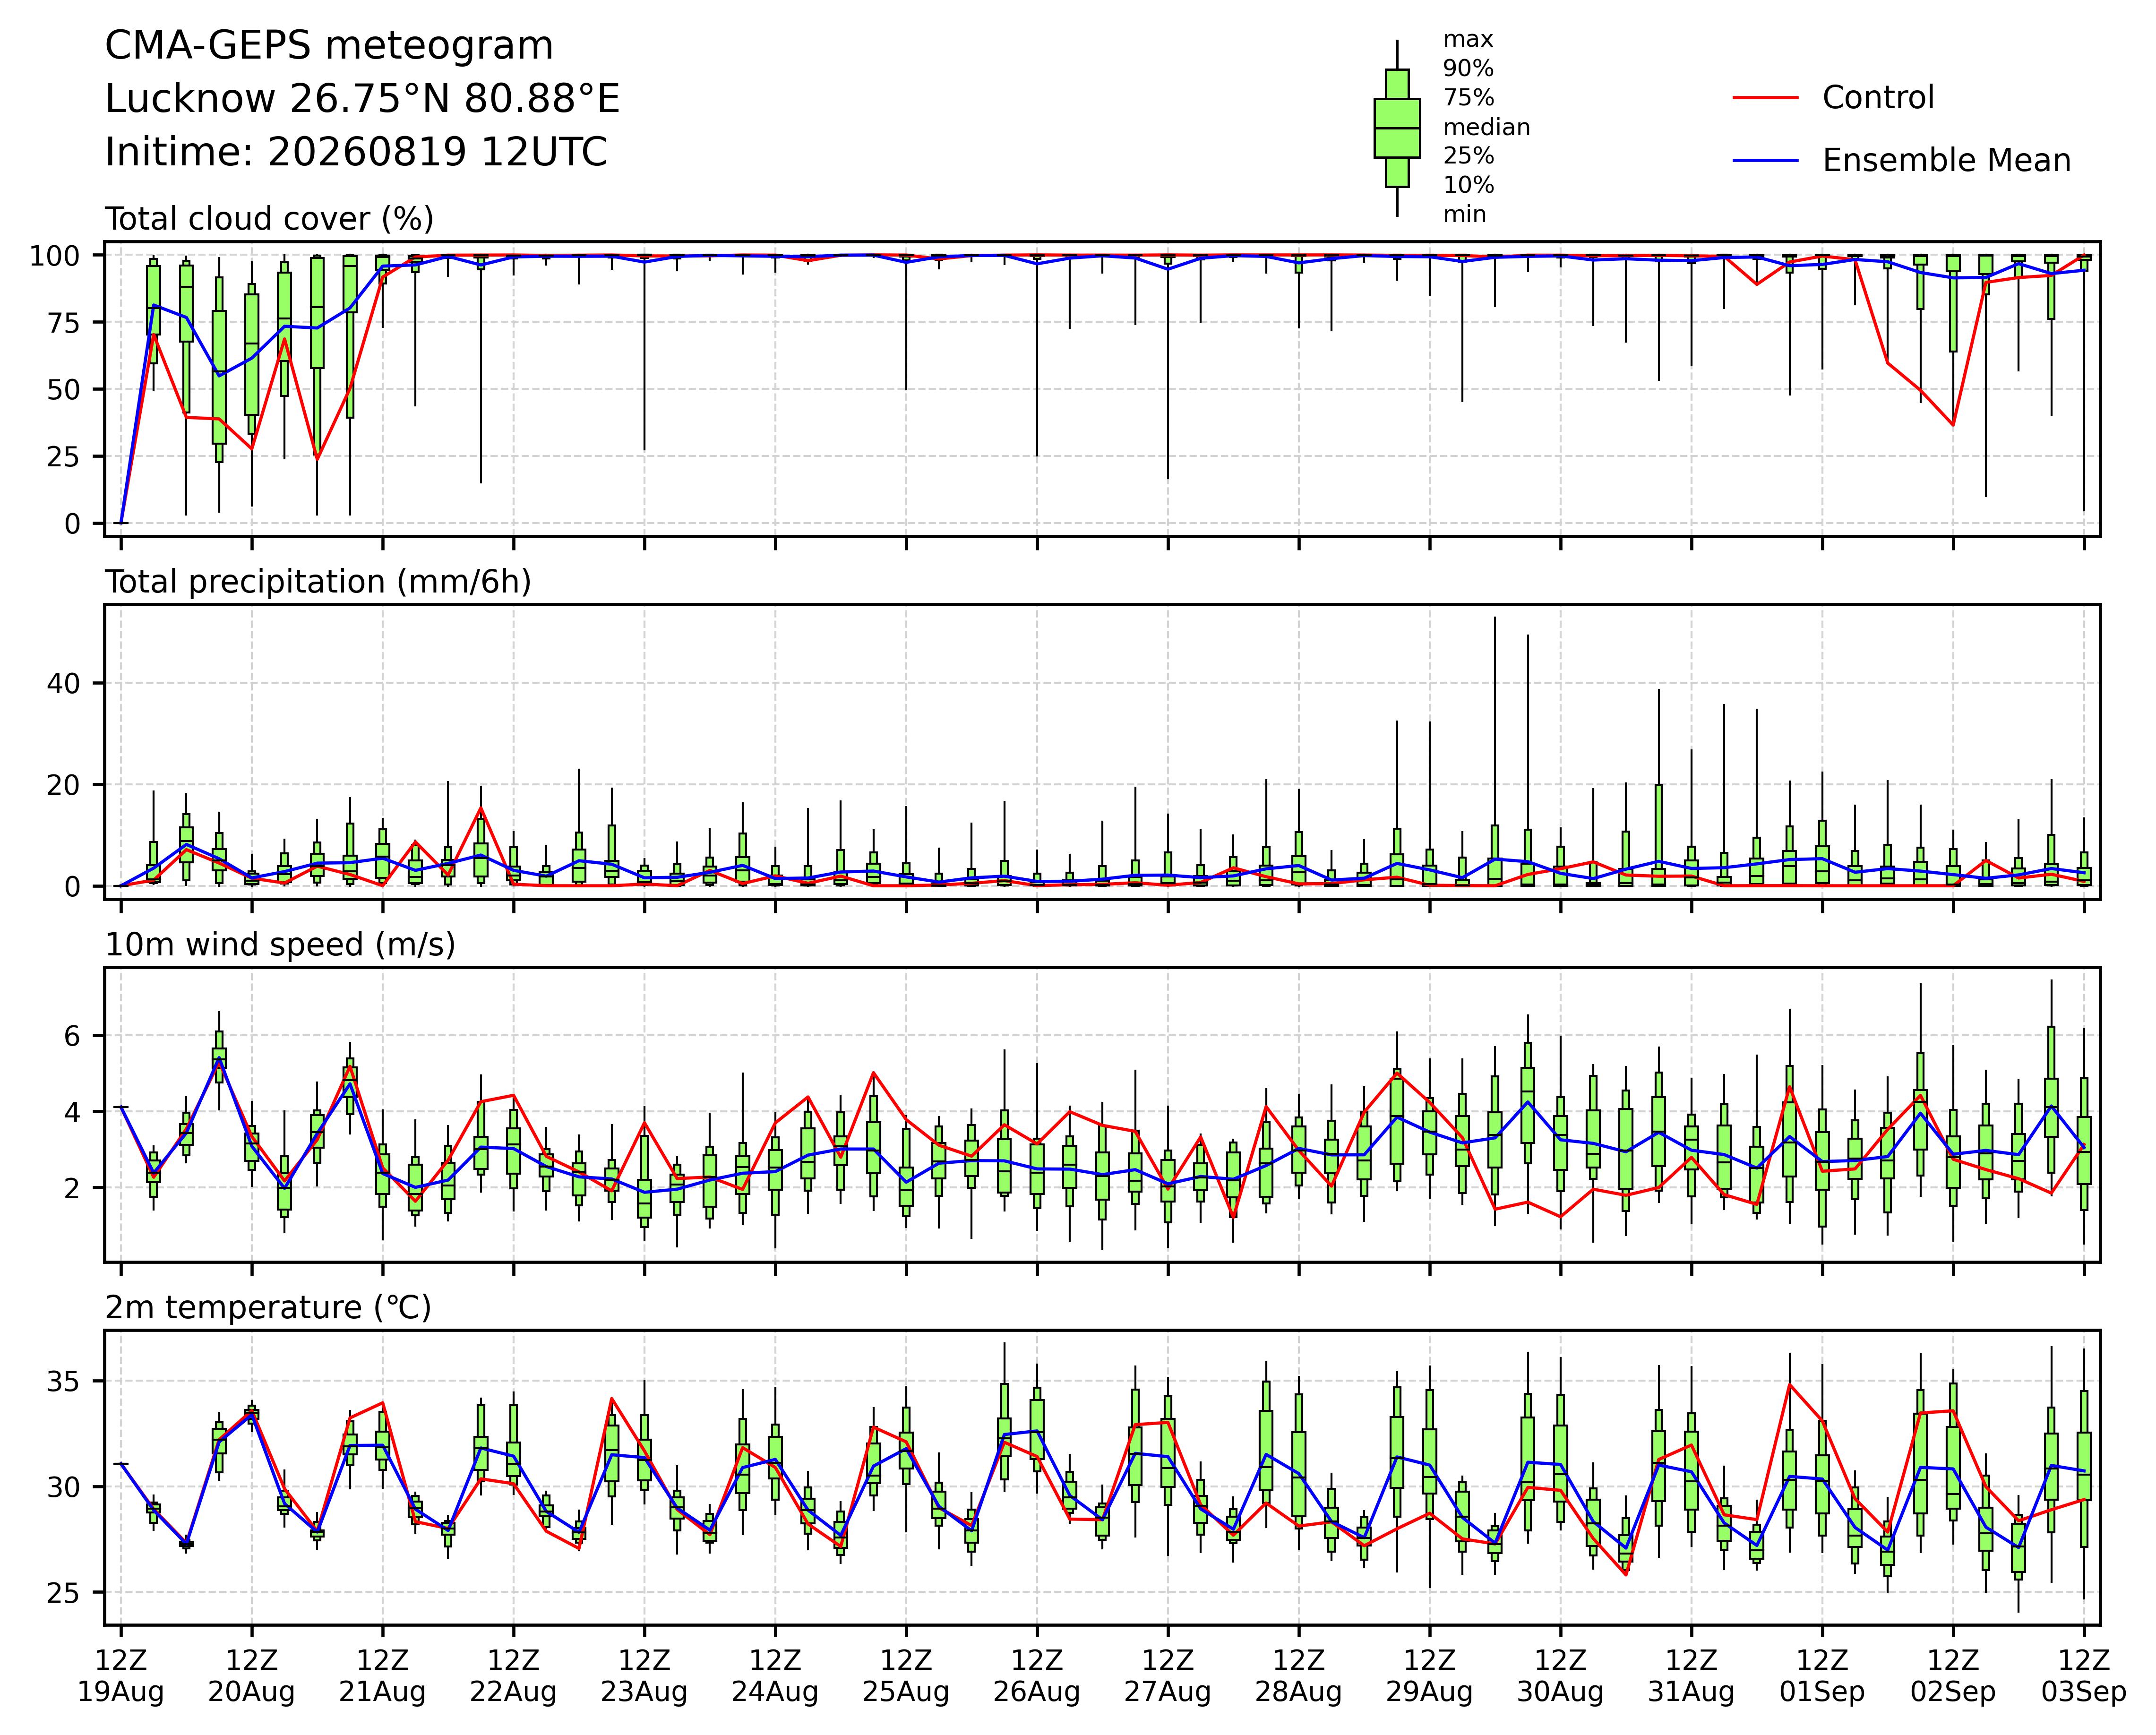
Task: Click the 12Z 29Aug x-axis label
Action: click(x=1429, y=1676)
